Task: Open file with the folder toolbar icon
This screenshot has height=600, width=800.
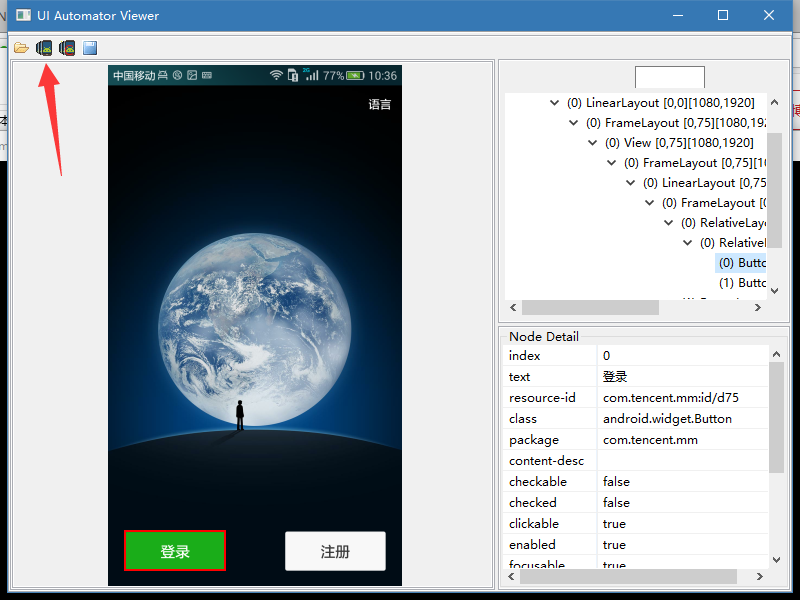Action: point(21,48)
